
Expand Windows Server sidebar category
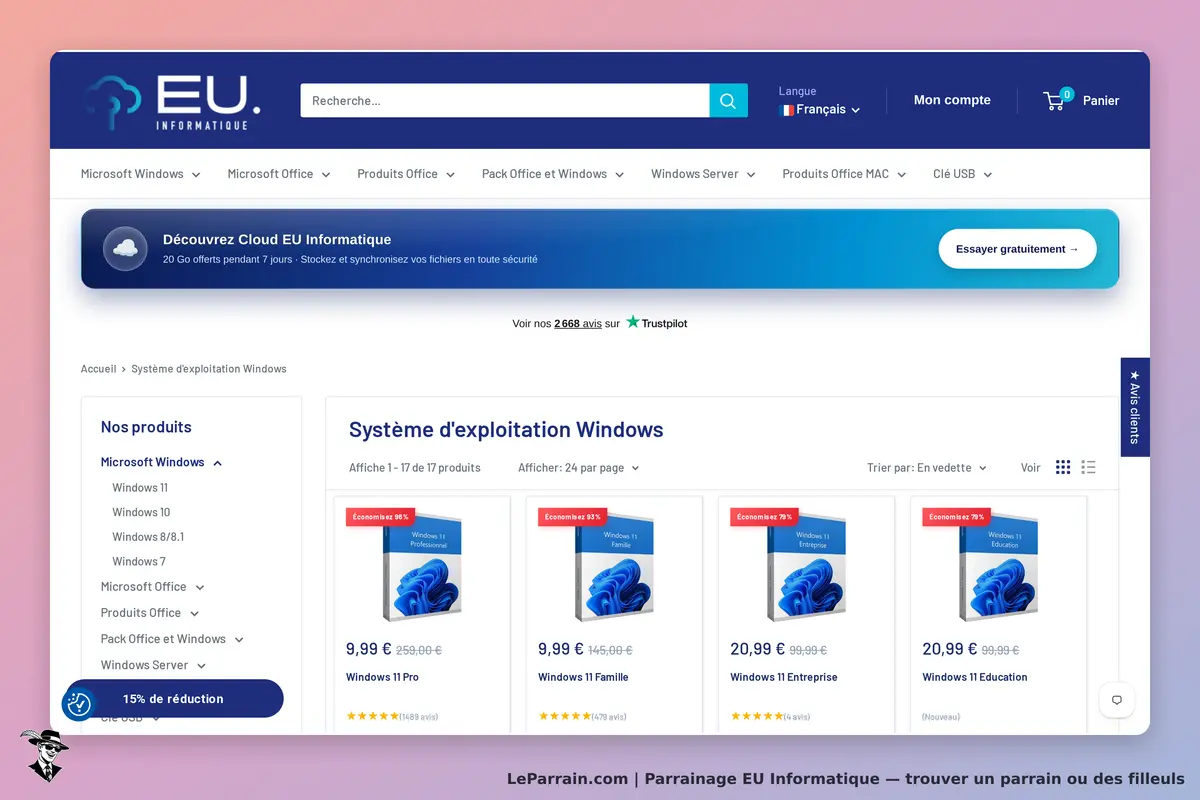153,665
